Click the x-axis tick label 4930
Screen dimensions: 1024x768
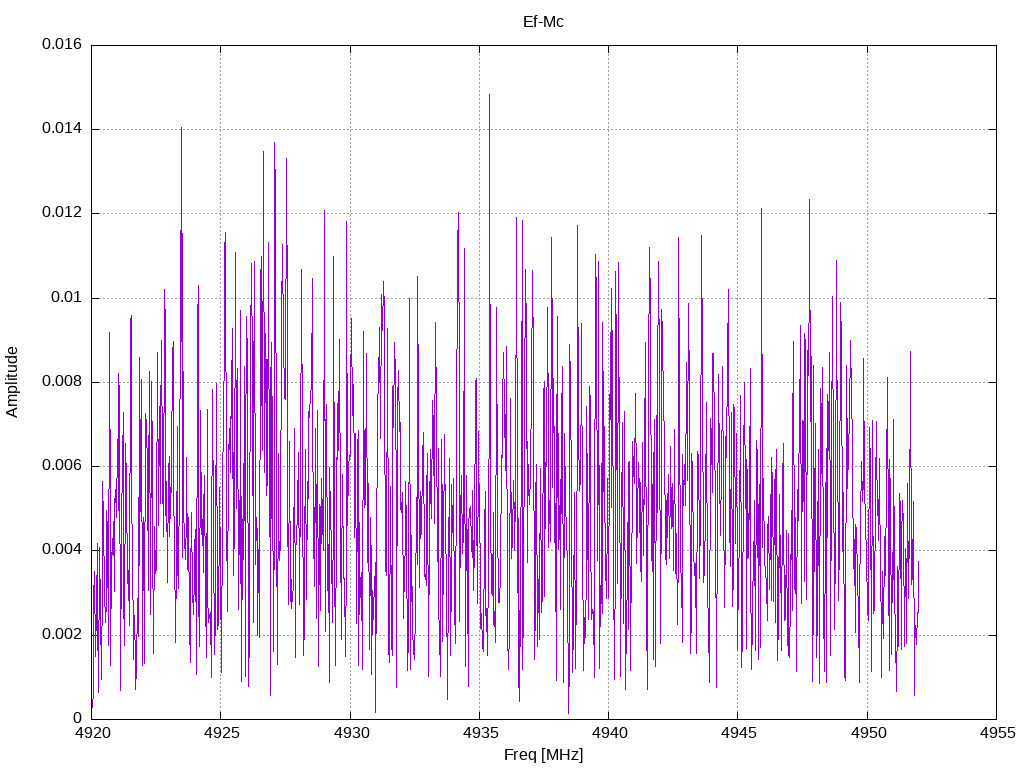click(x=351, y=733)
